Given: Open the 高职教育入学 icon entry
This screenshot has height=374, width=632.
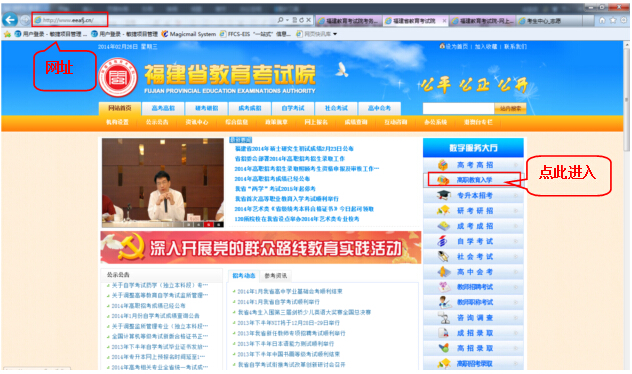Looking at the screenshot, I should pyautogui.click(x=443, y=180).
